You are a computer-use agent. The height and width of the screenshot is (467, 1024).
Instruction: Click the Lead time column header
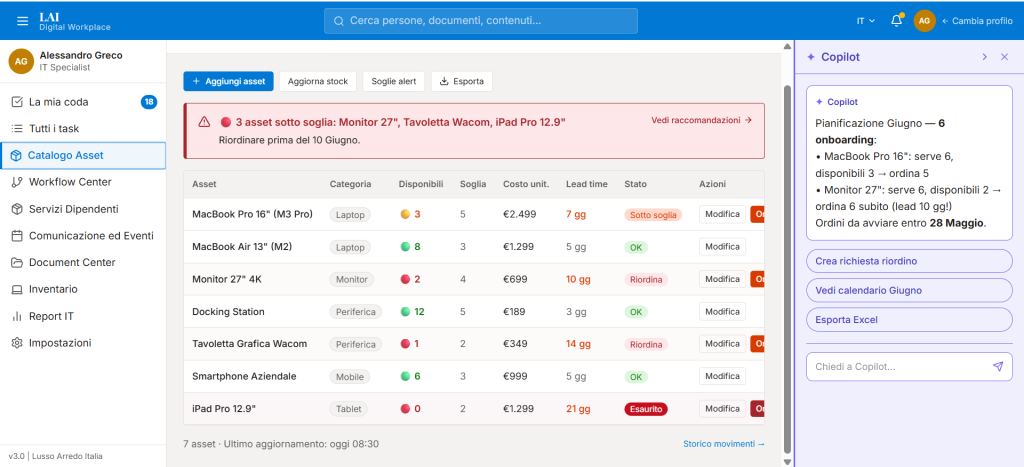[x=586, y=184]
